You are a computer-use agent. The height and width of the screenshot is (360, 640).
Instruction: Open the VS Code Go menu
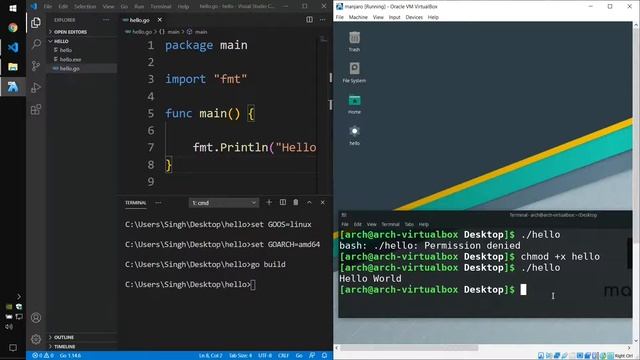coord(124,7)
